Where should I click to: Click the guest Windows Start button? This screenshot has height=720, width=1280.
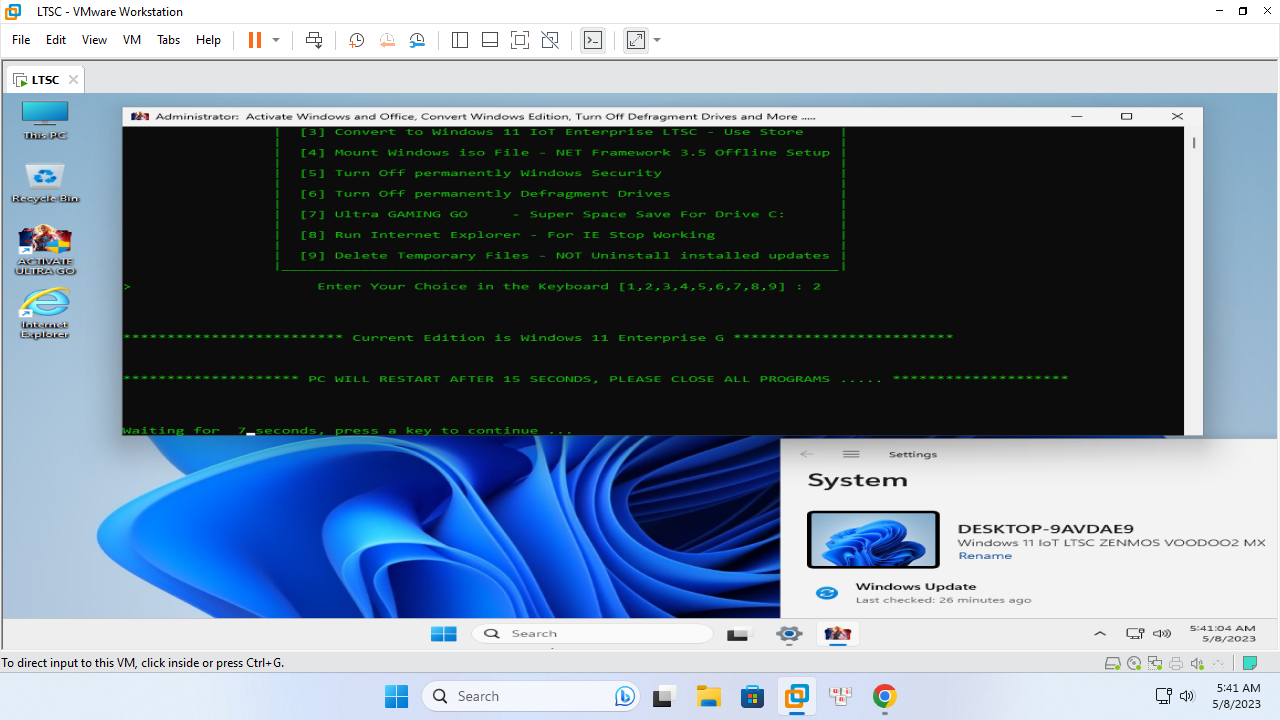click(x=444, y=633)
